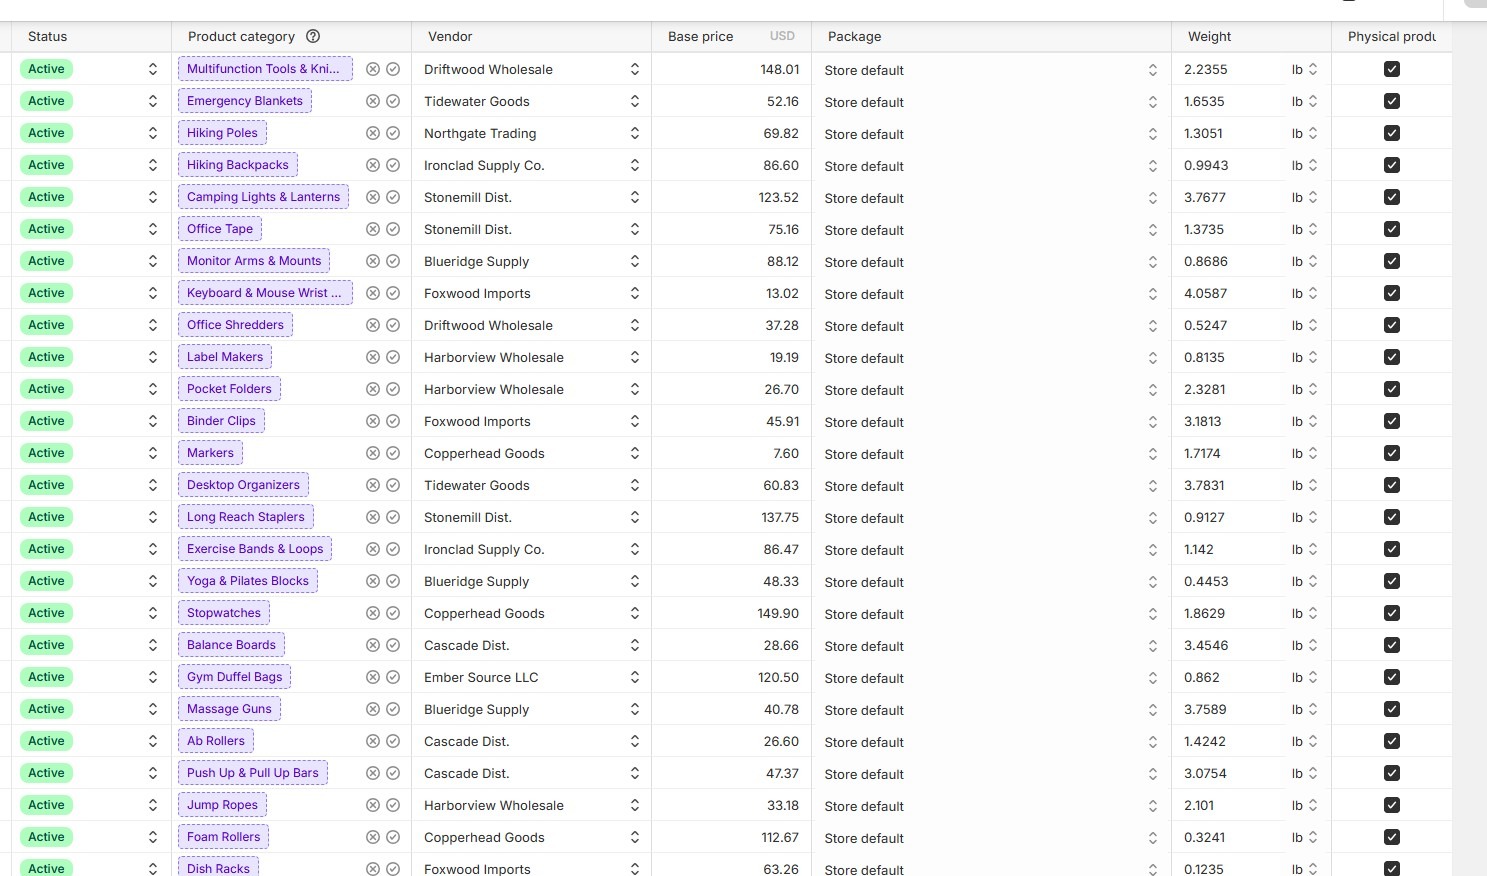1487x876 pixels.
Task: Confirm the Stopwatches category suggestion
Action: pos(393,613)
